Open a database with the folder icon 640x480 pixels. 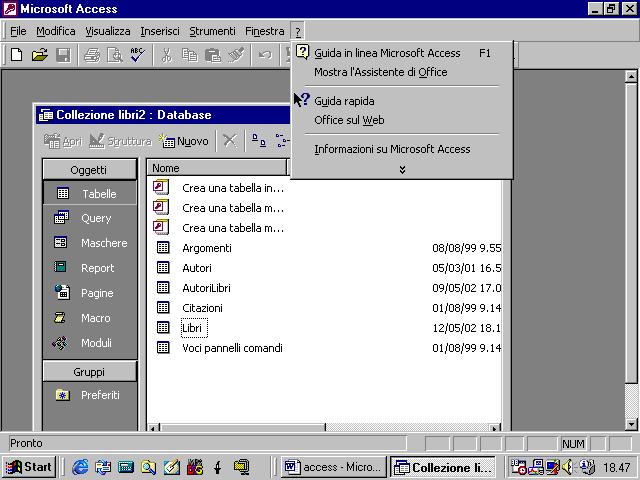click(40, 55)
